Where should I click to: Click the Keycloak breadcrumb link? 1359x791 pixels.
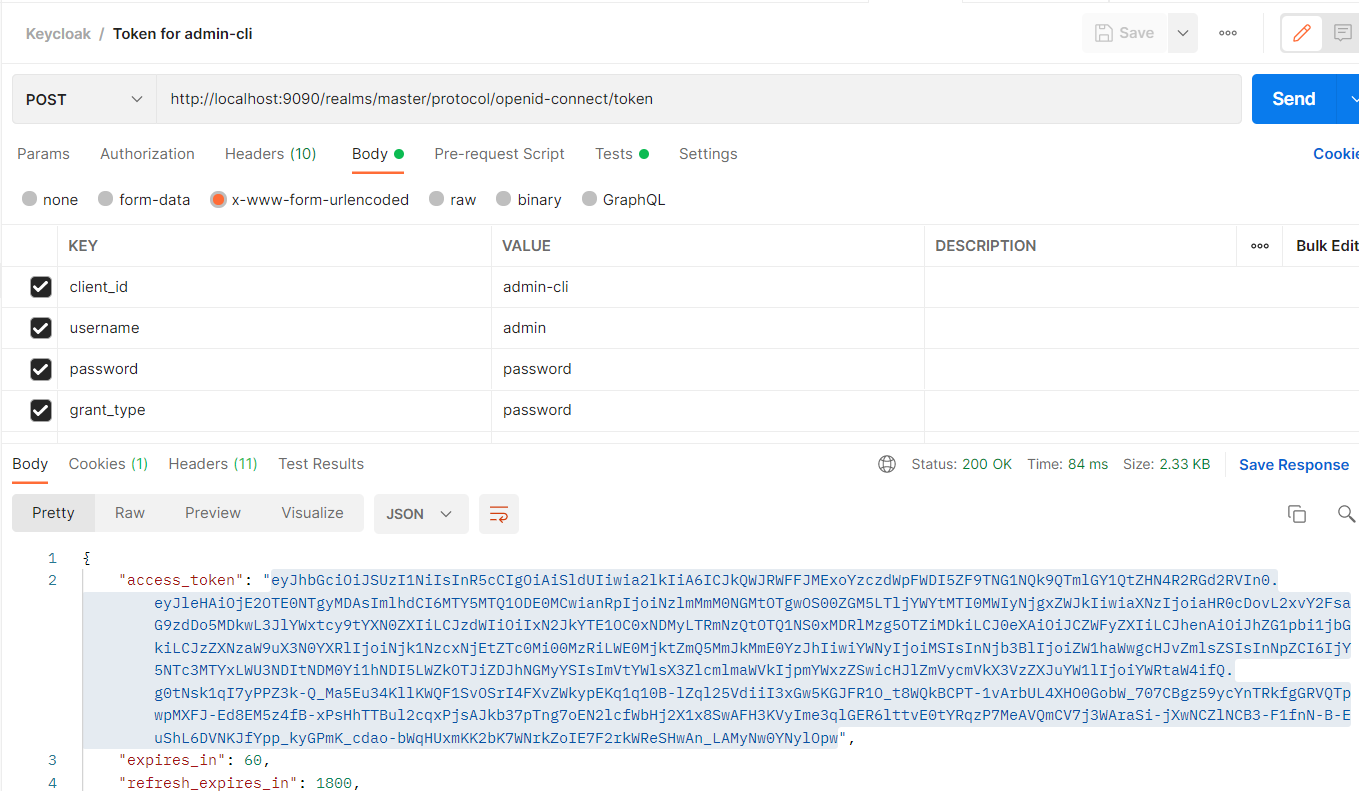(58, 33)
